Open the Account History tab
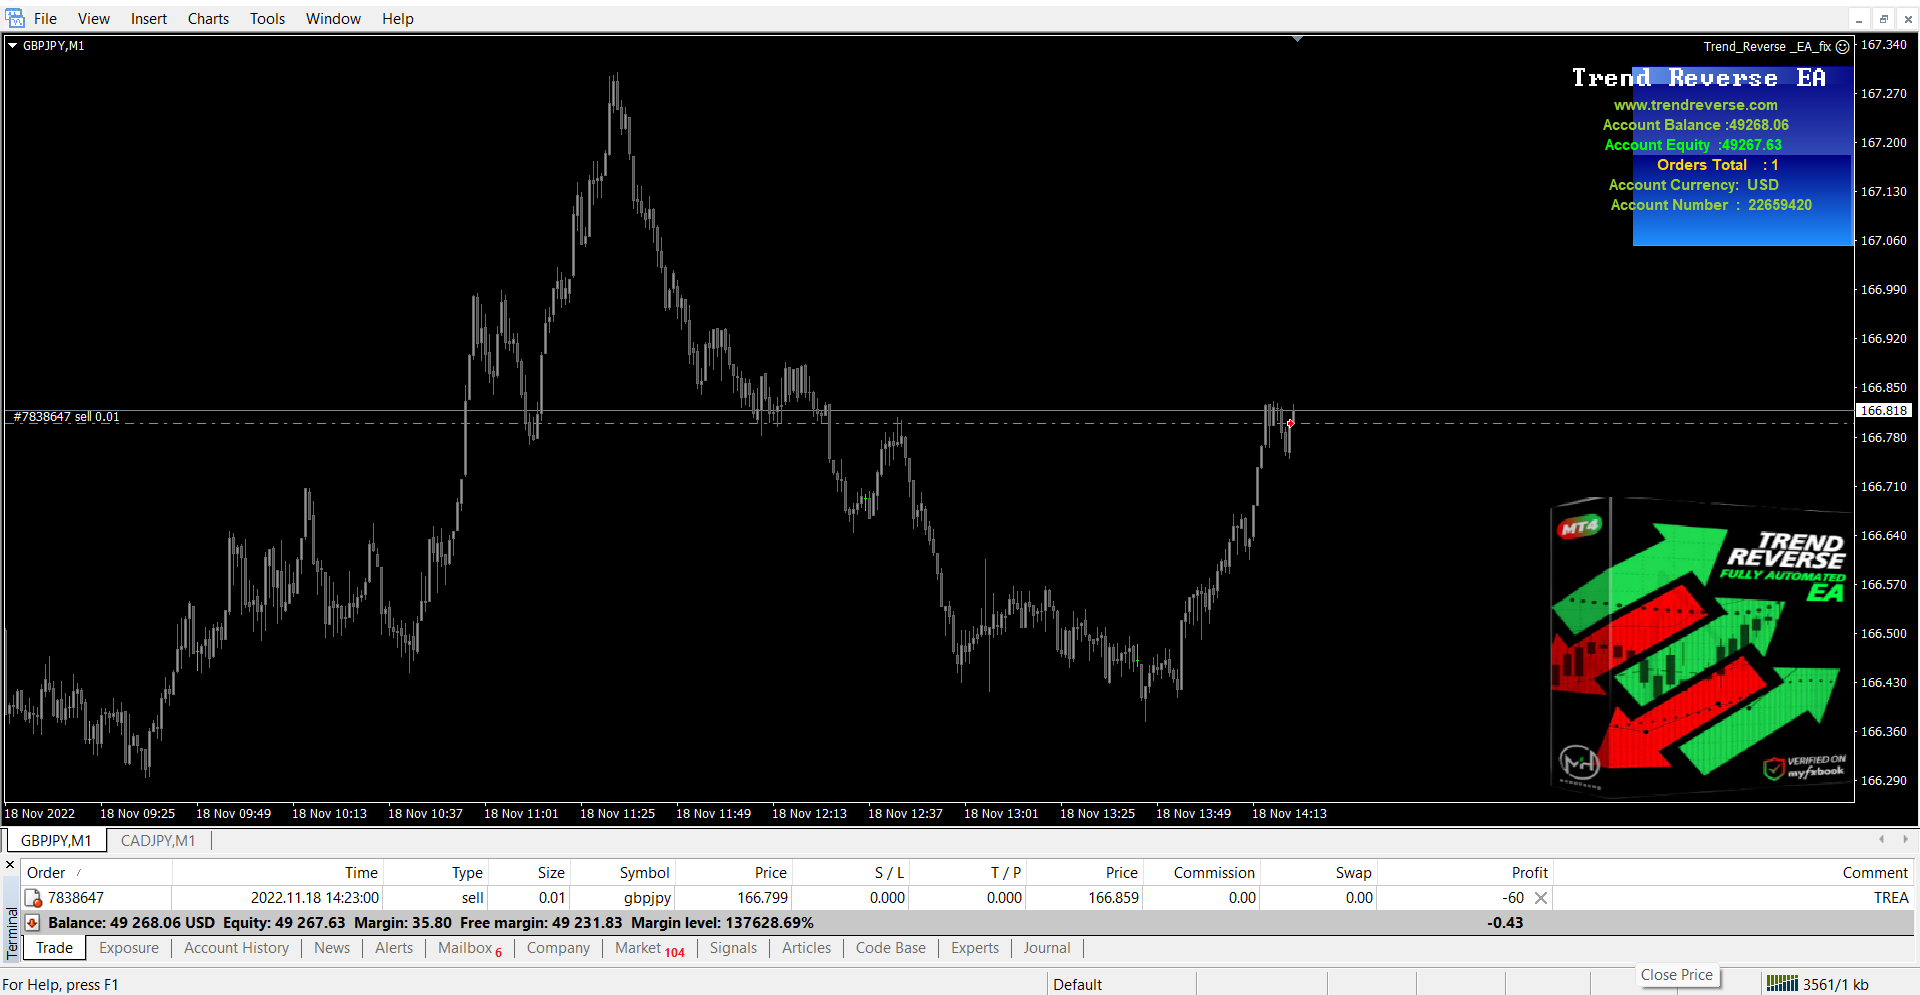1920x995 pixels. pos(236,948)
